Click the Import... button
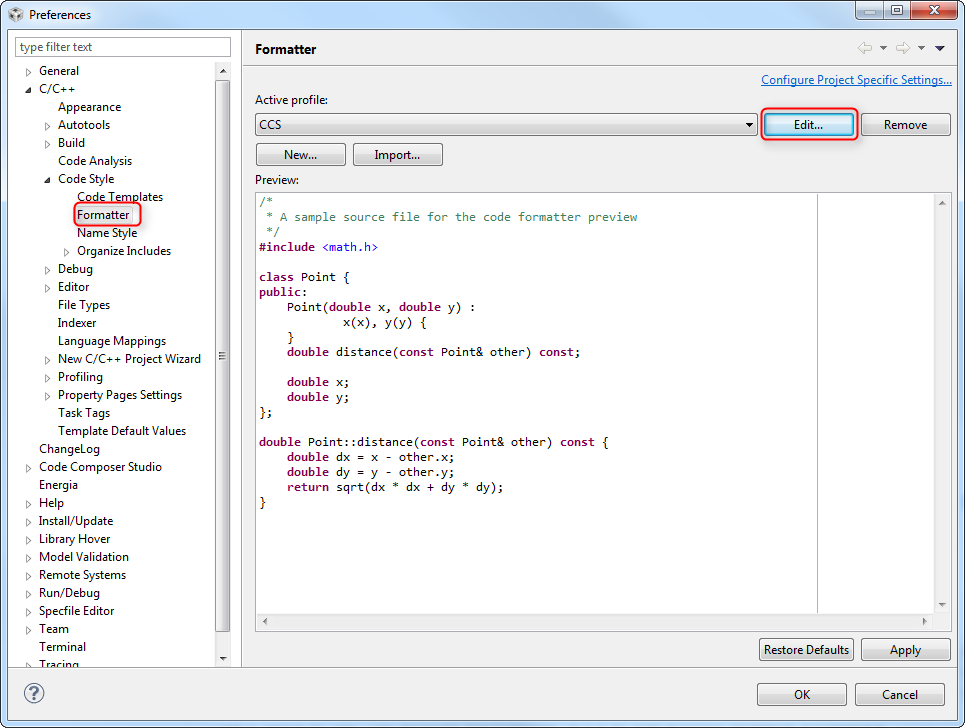 (398, 154)
